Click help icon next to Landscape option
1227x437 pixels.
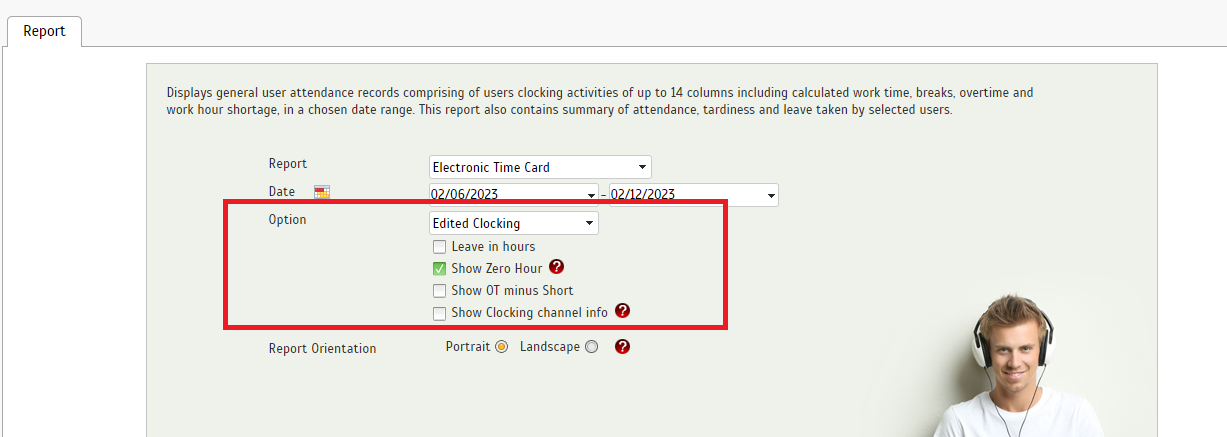[622, 347]
